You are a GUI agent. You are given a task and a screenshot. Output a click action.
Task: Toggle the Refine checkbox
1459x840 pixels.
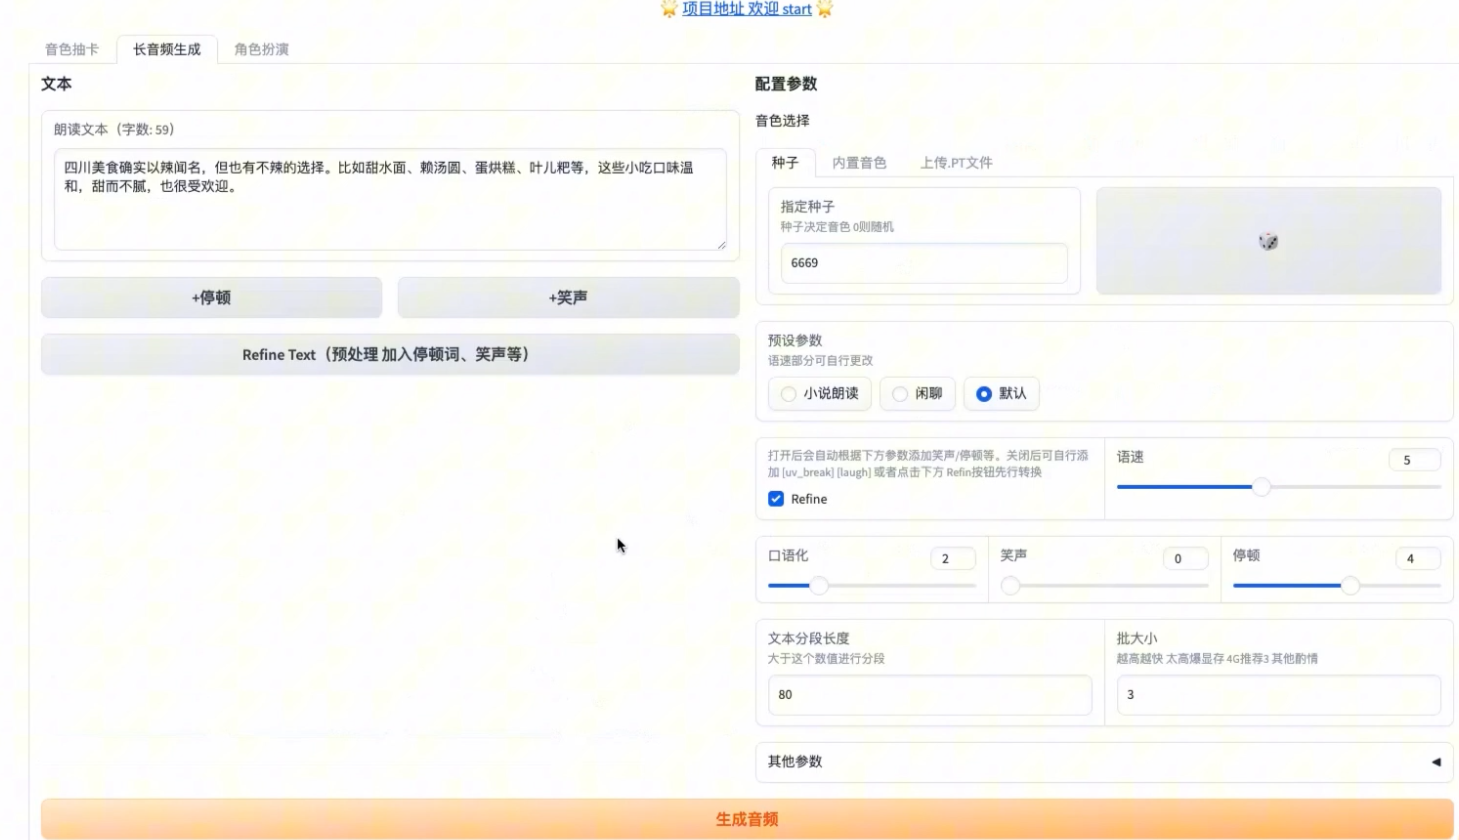point(776,499)
